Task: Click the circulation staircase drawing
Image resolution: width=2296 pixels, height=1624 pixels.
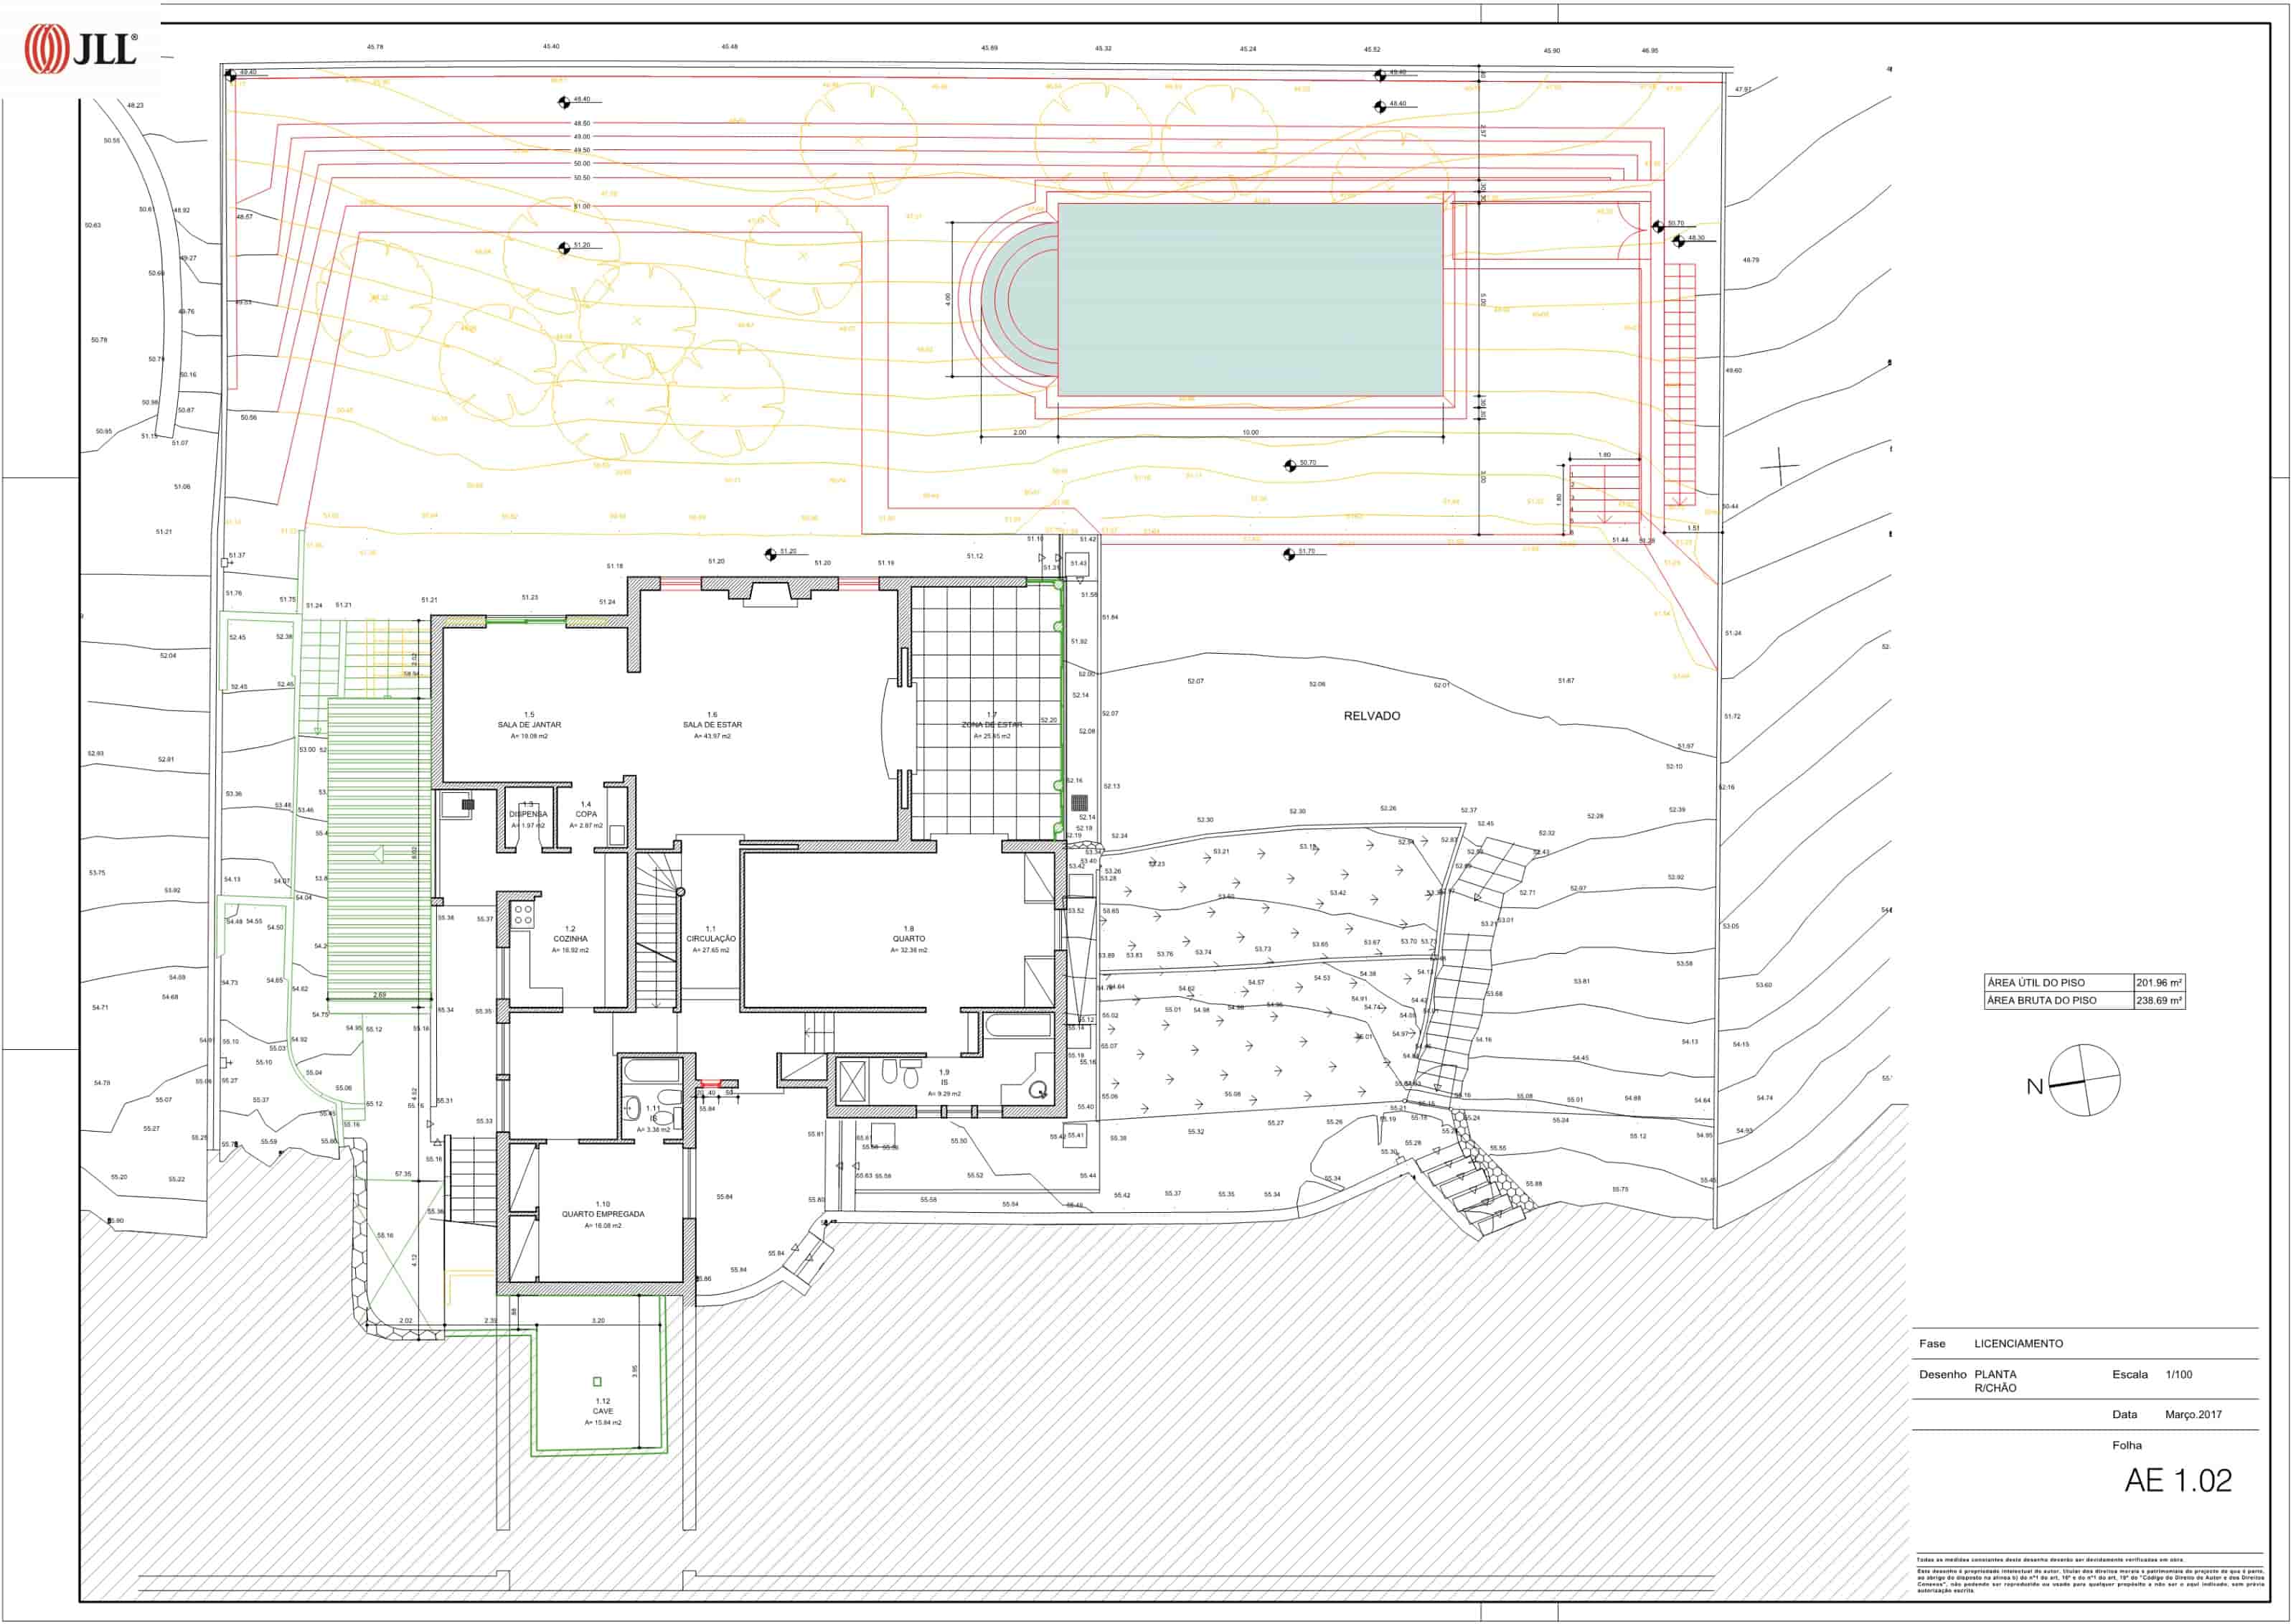Action: (x=656, y=931)
